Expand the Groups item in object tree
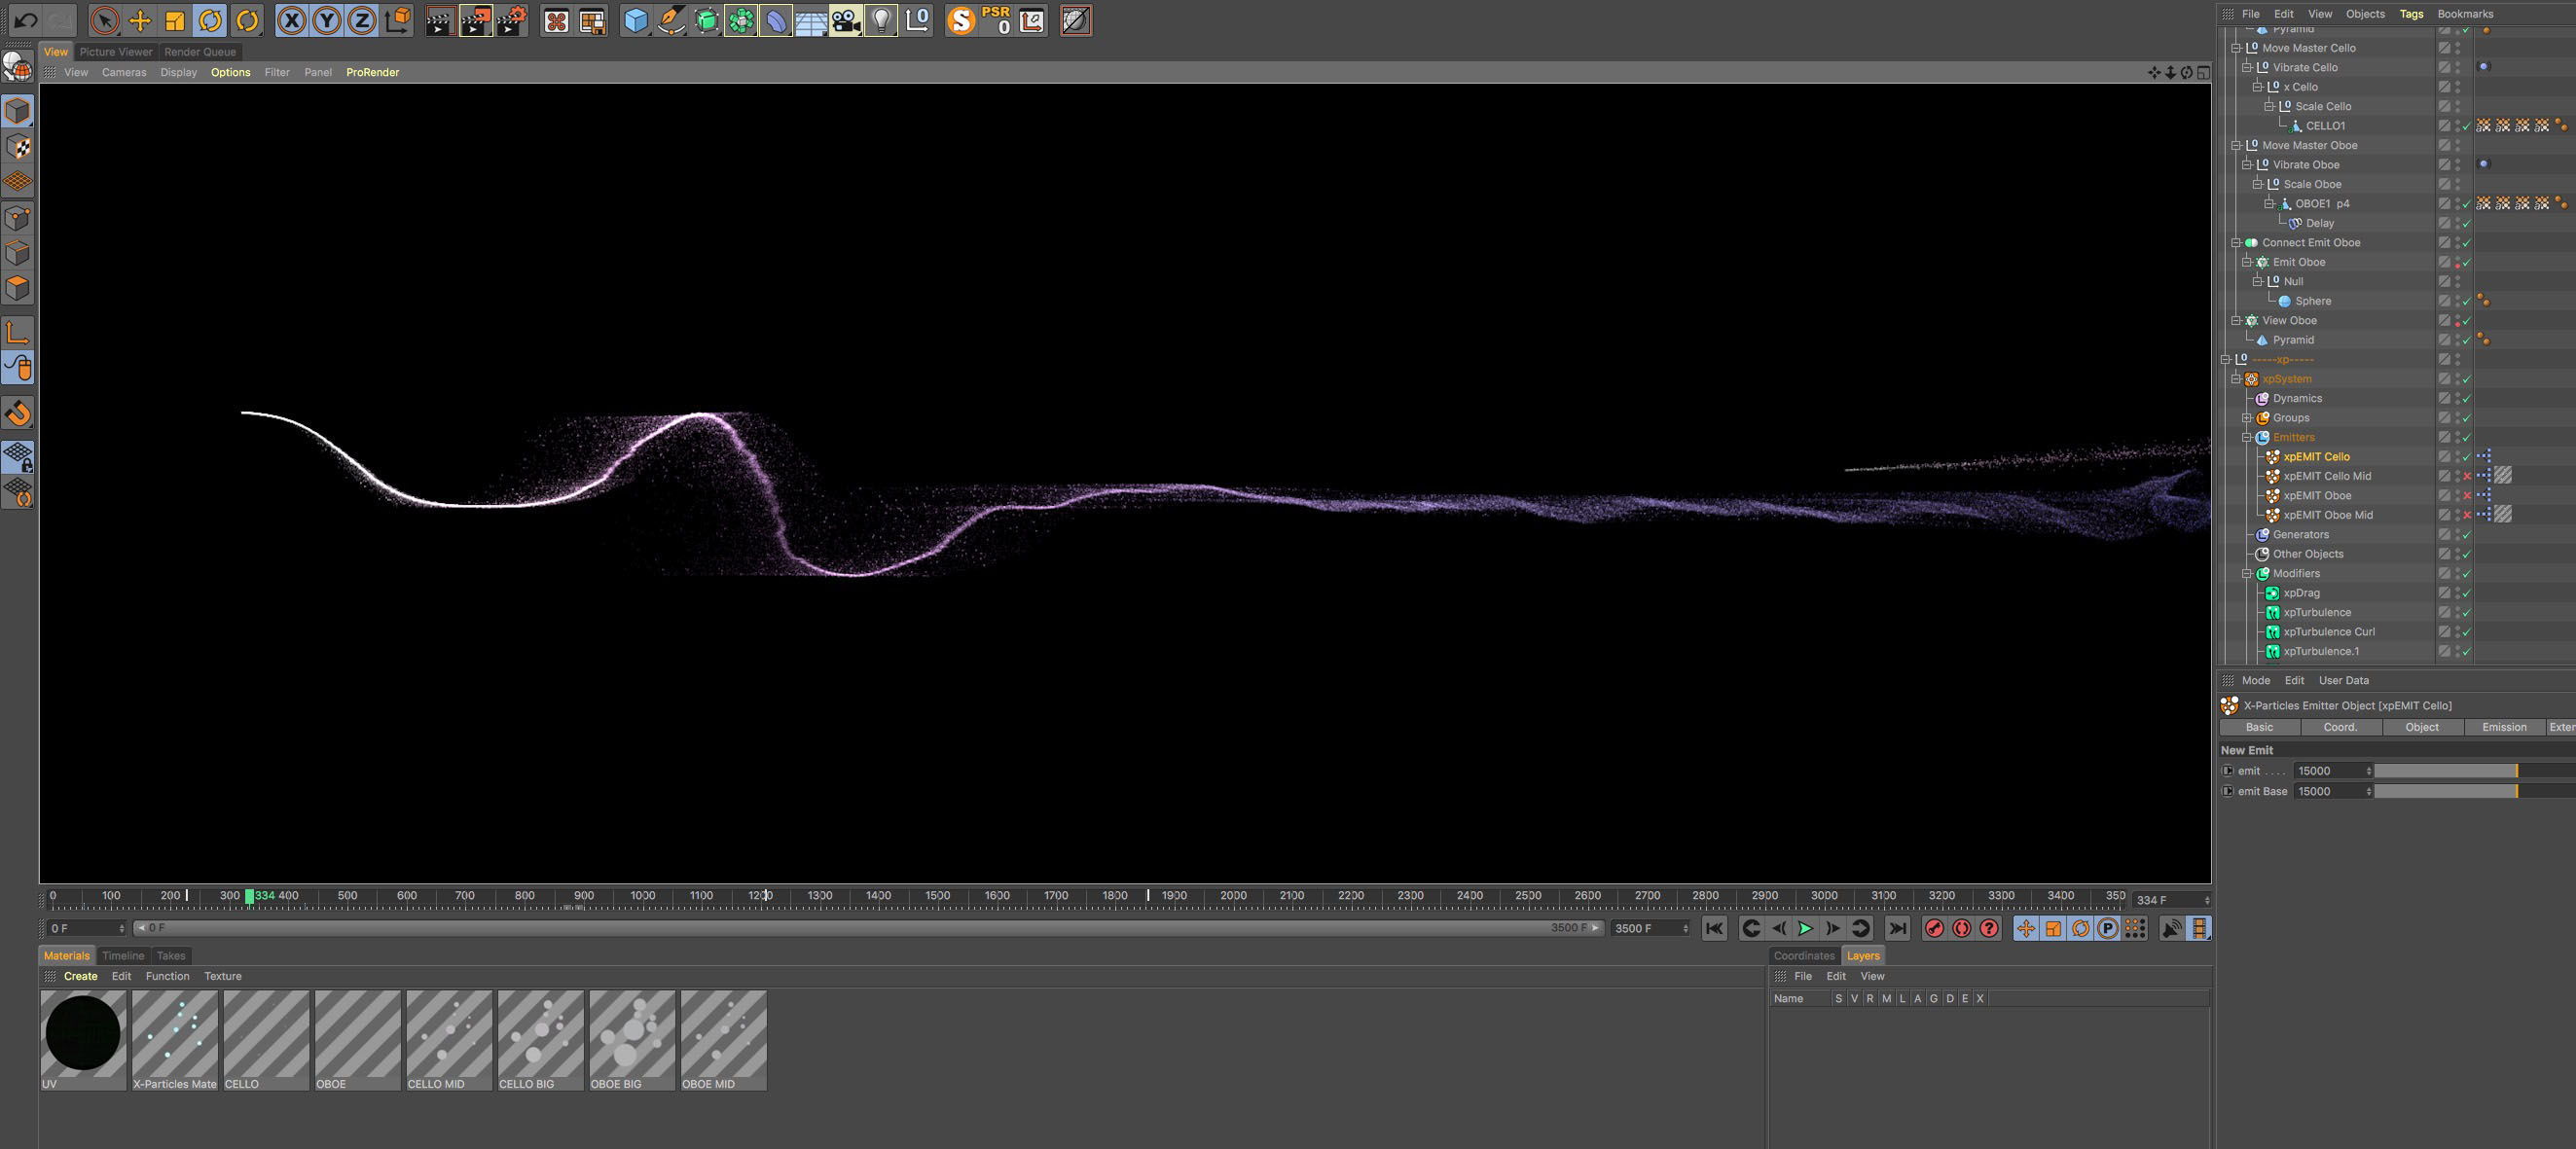The width and height of the screenshot is (2576, 1149). (2247, 418)
